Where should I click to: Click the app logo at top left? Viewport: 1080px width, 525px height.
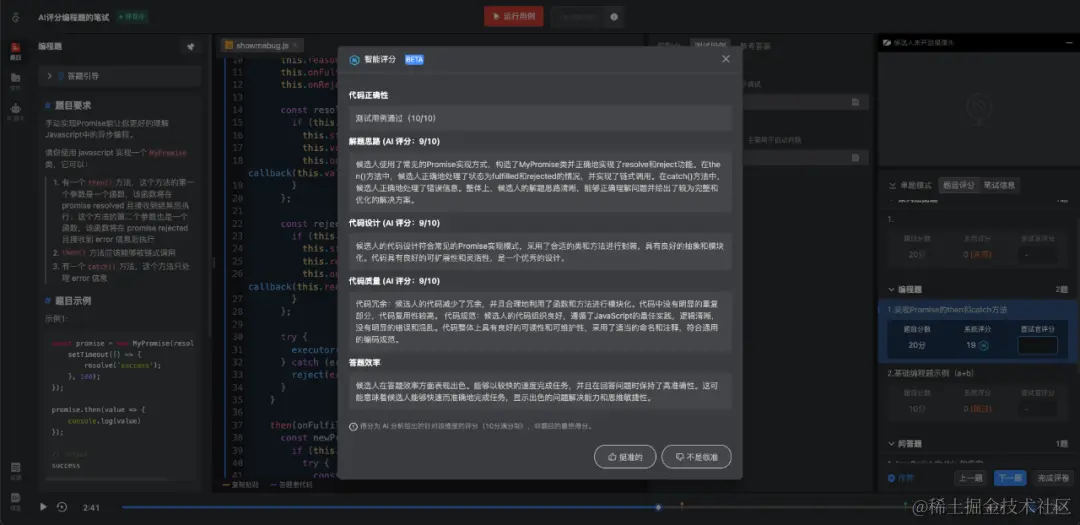(15, 17)
